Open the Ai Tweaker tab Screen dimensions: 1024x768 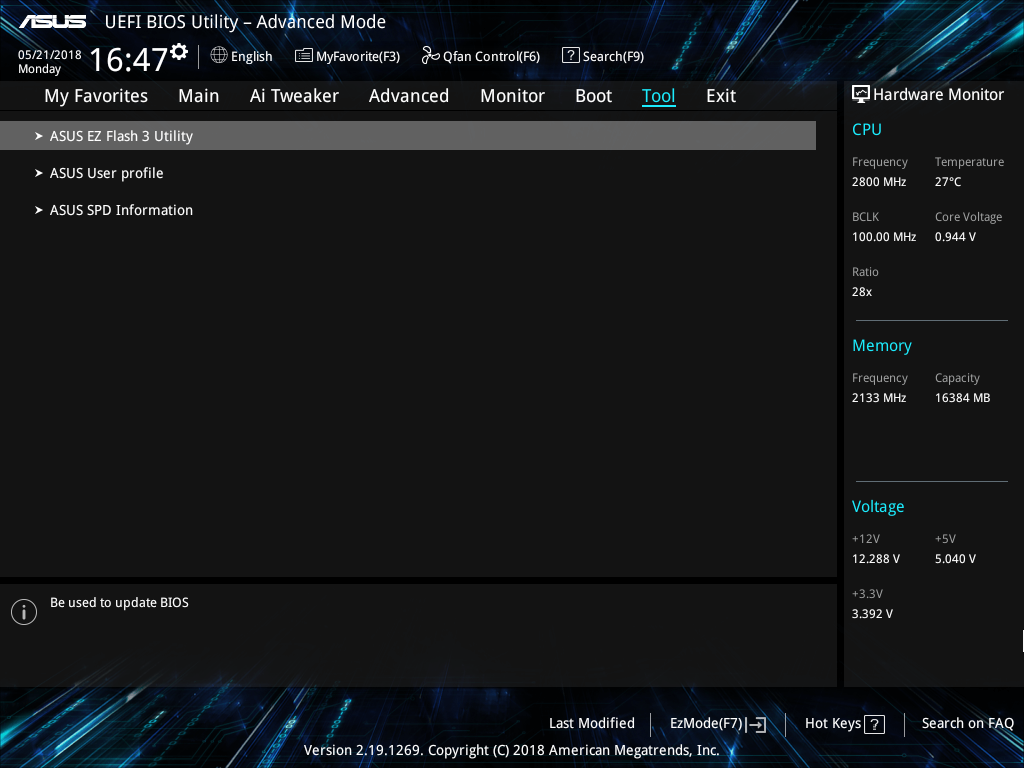294,96
